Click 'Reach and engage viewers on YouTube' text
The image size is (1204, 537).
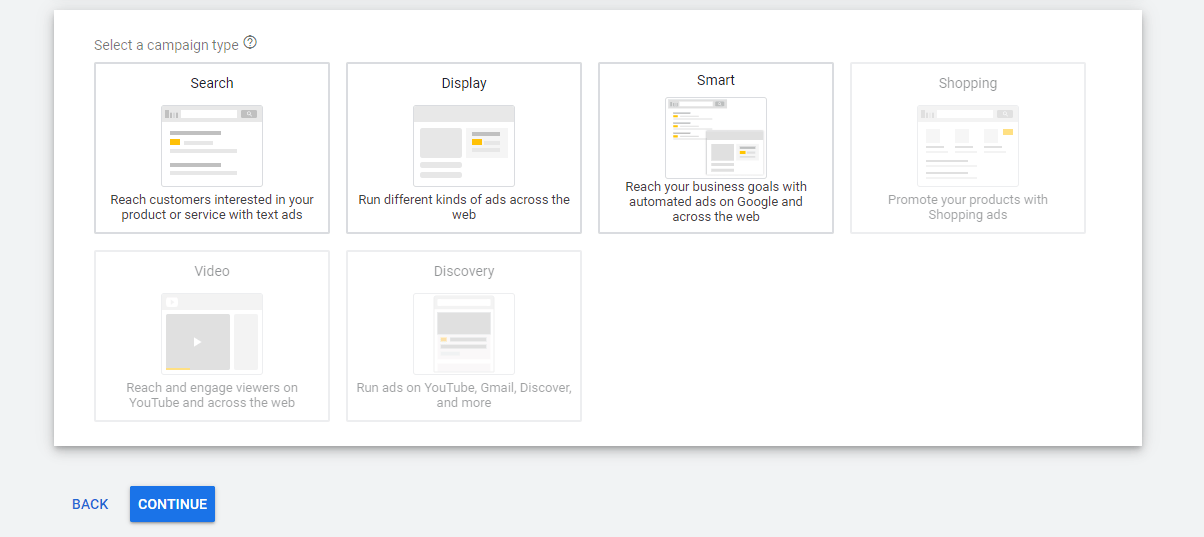(212, 395)
